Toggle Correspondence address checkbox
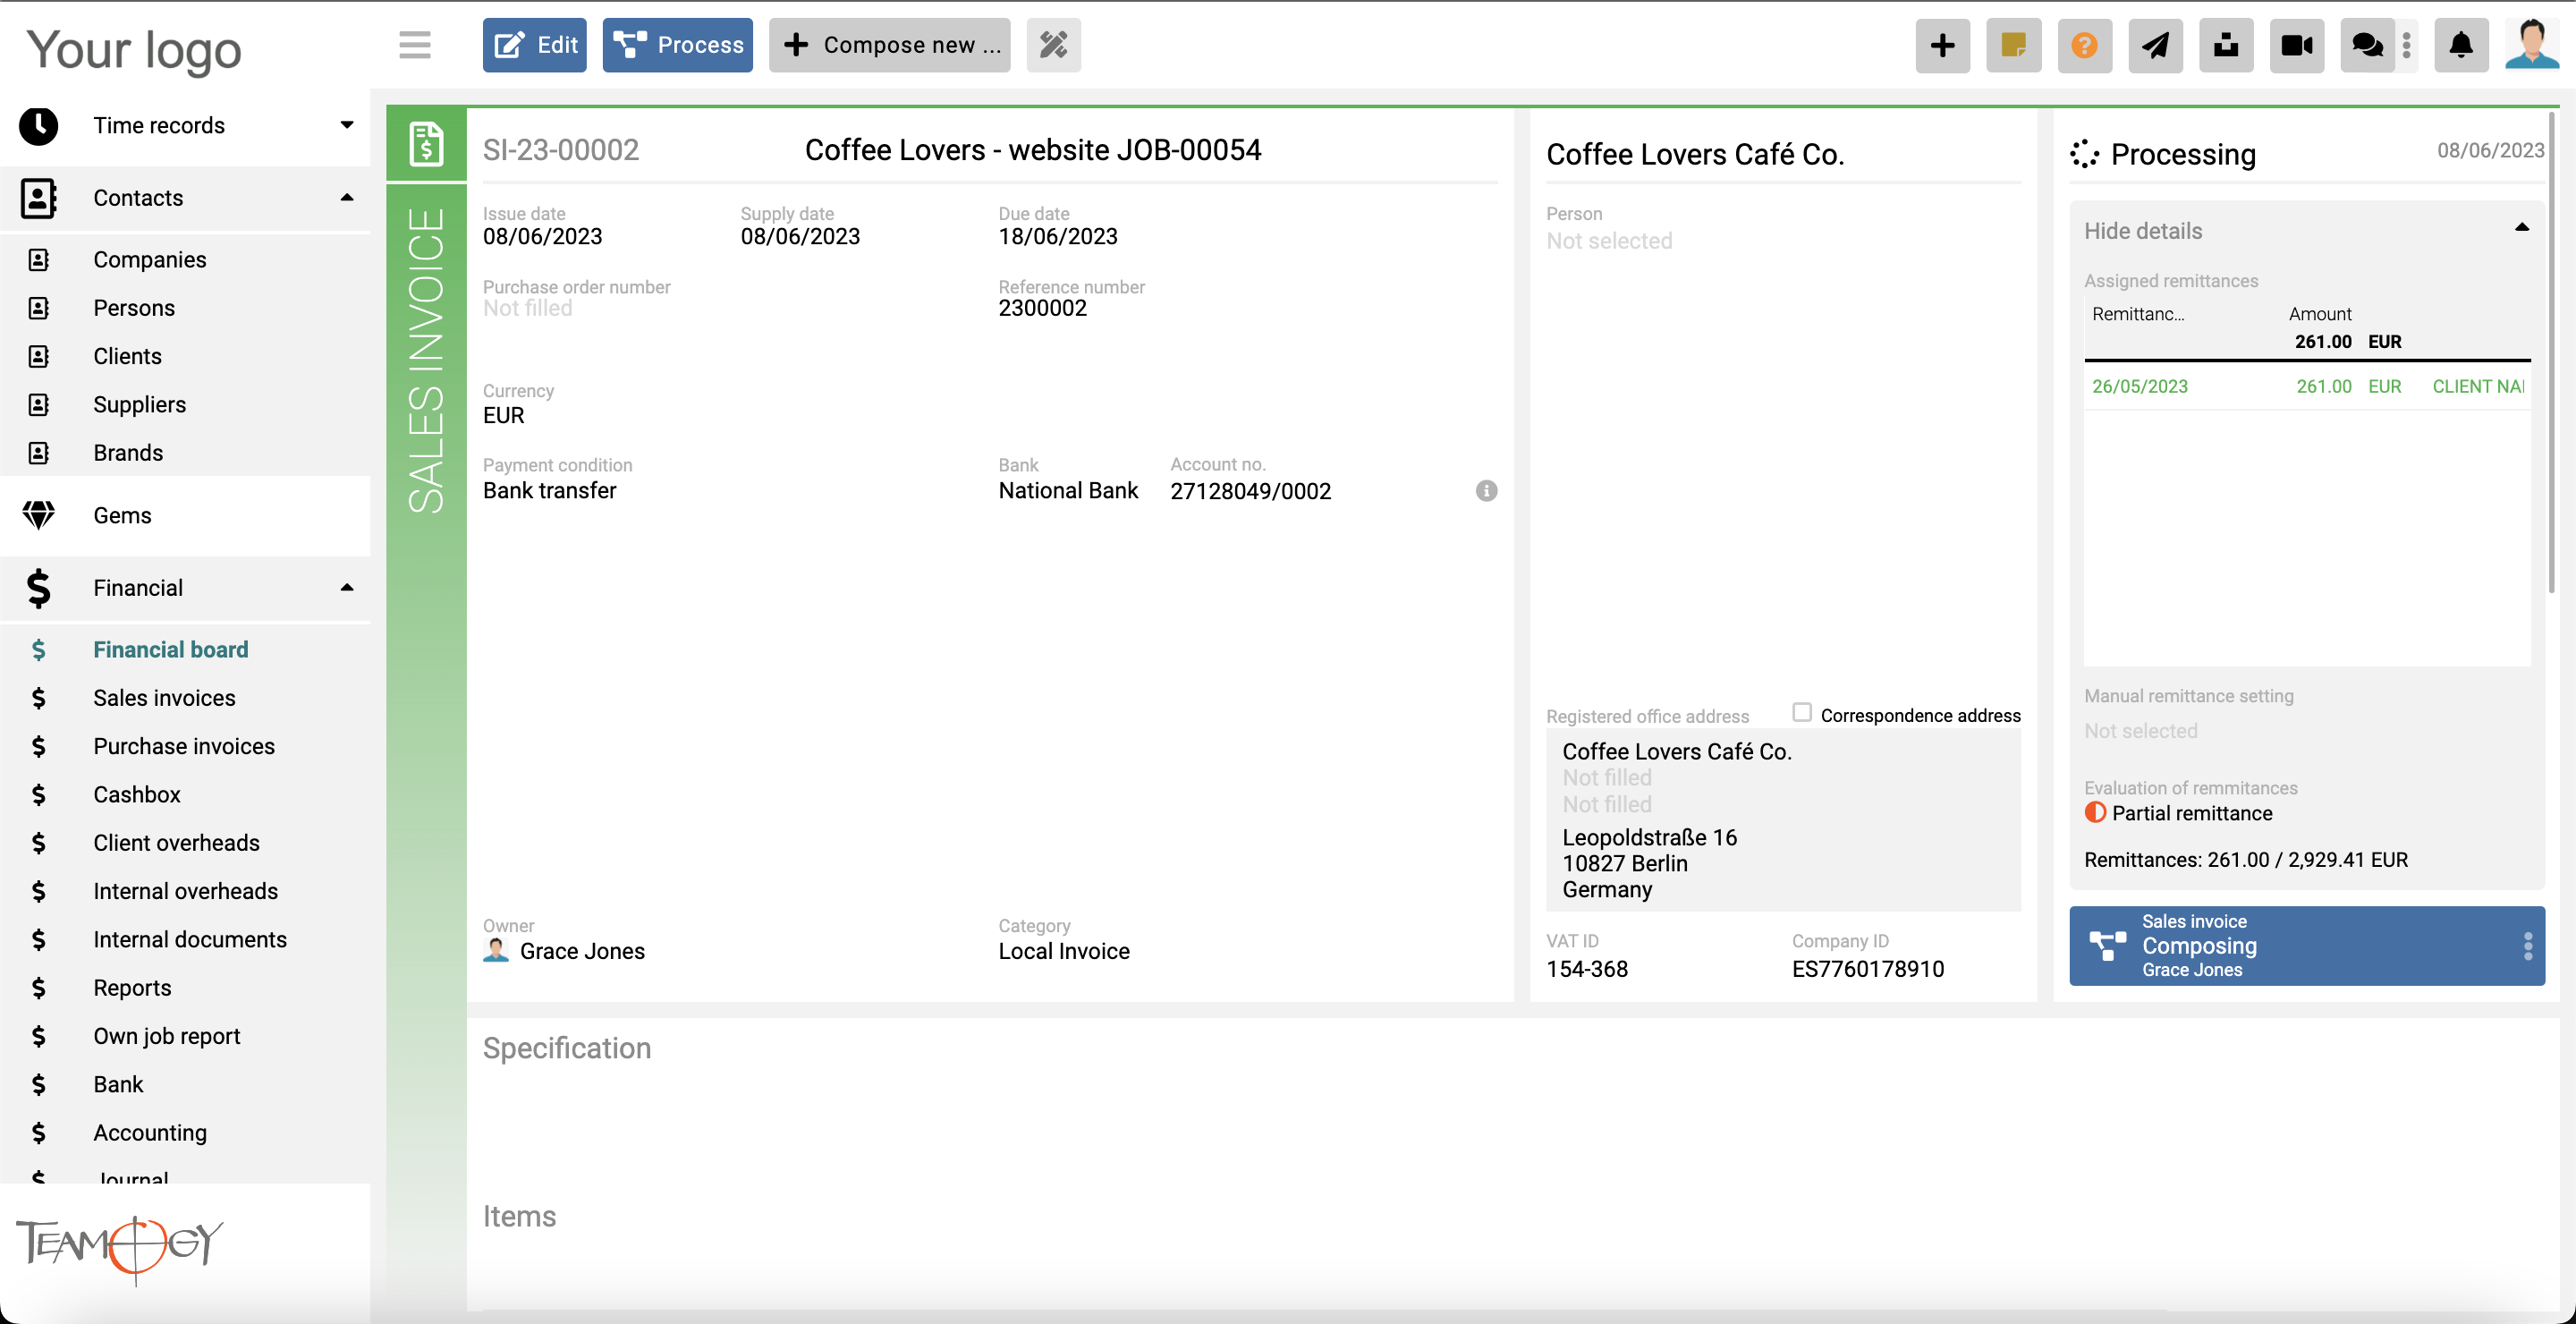 click(x=1802, y=712)
